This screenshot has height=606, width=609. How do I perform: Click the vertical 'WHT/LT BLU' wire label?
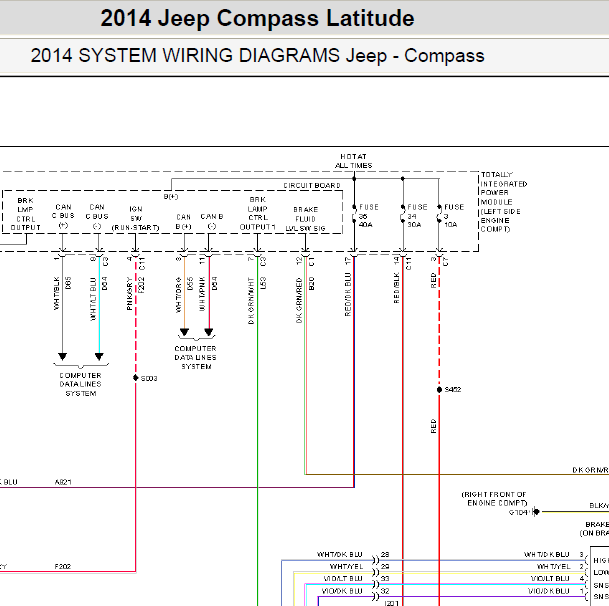(93, 299)
